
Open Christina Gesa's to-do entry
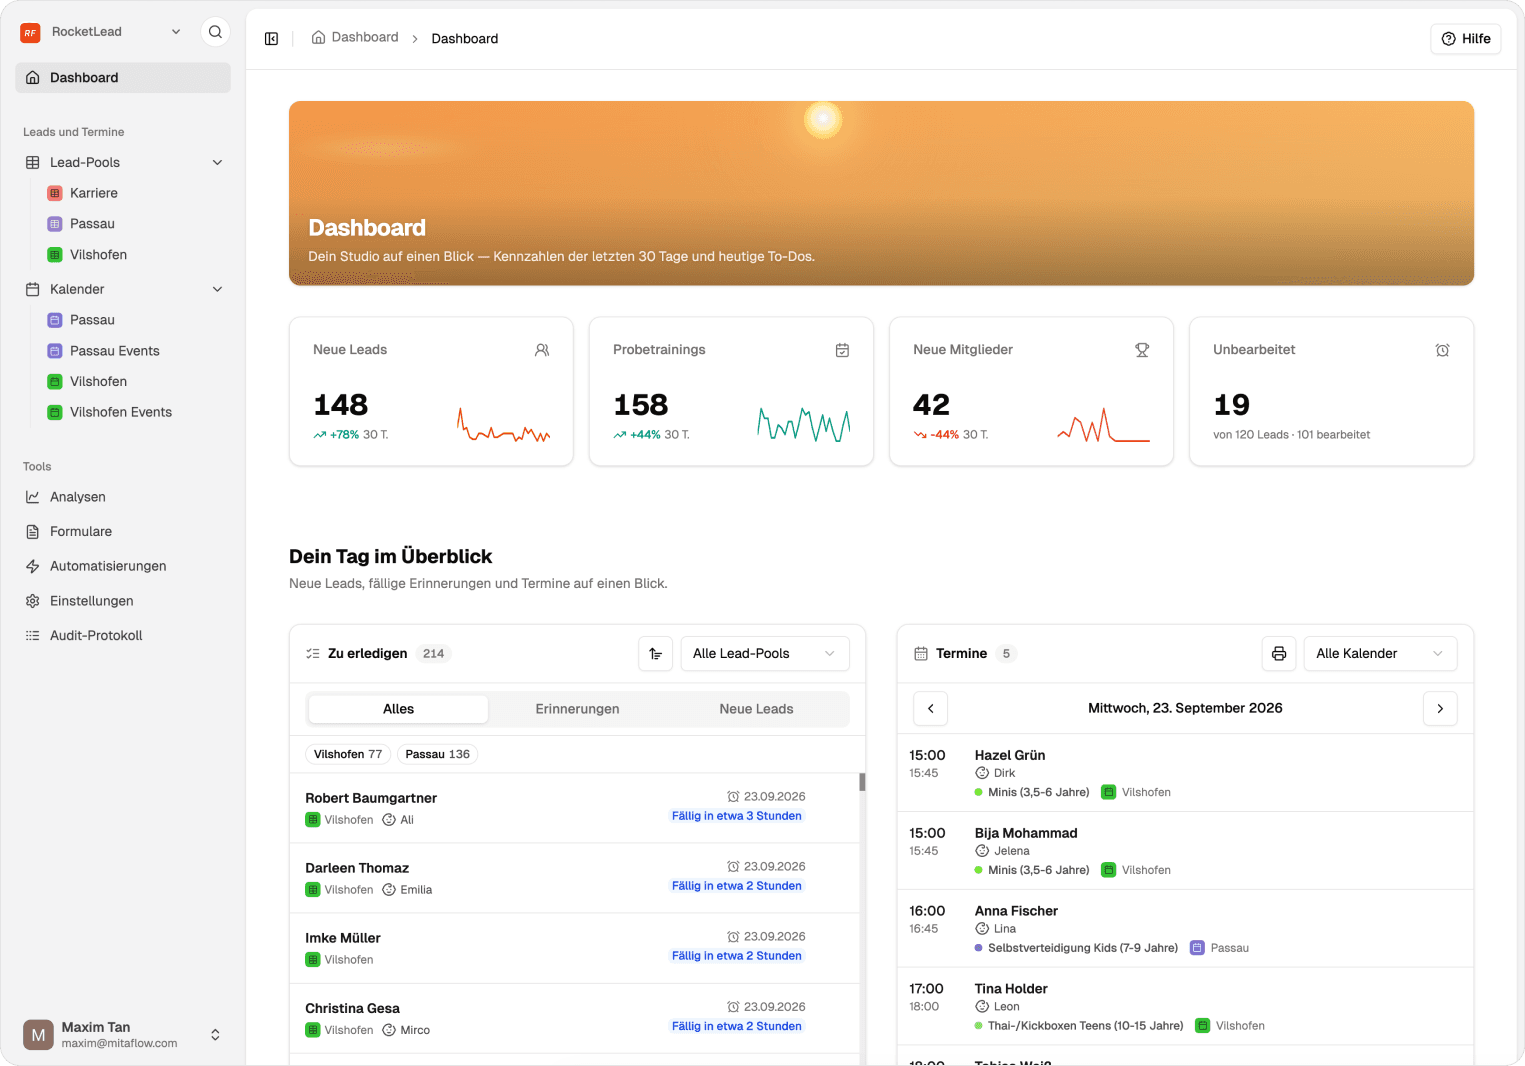[x=575, y=1018]
